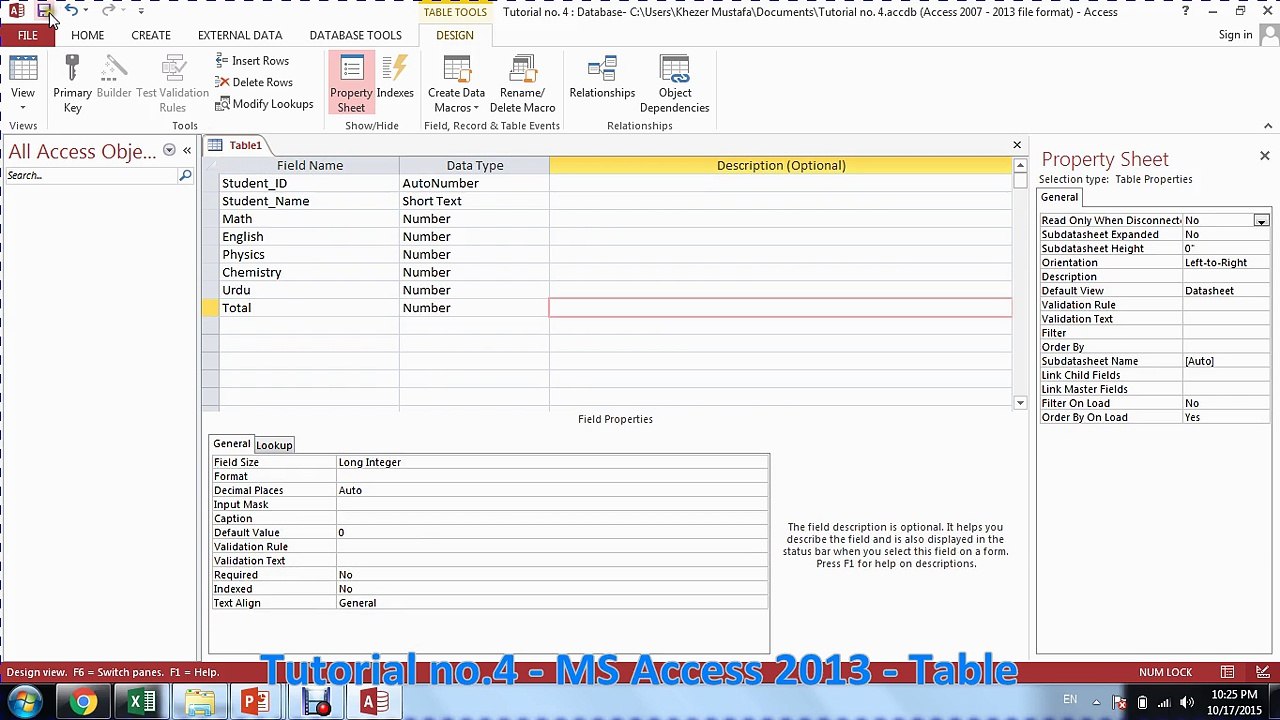Click the Required property value No
1280x720 pixels.
click(552, 575)
